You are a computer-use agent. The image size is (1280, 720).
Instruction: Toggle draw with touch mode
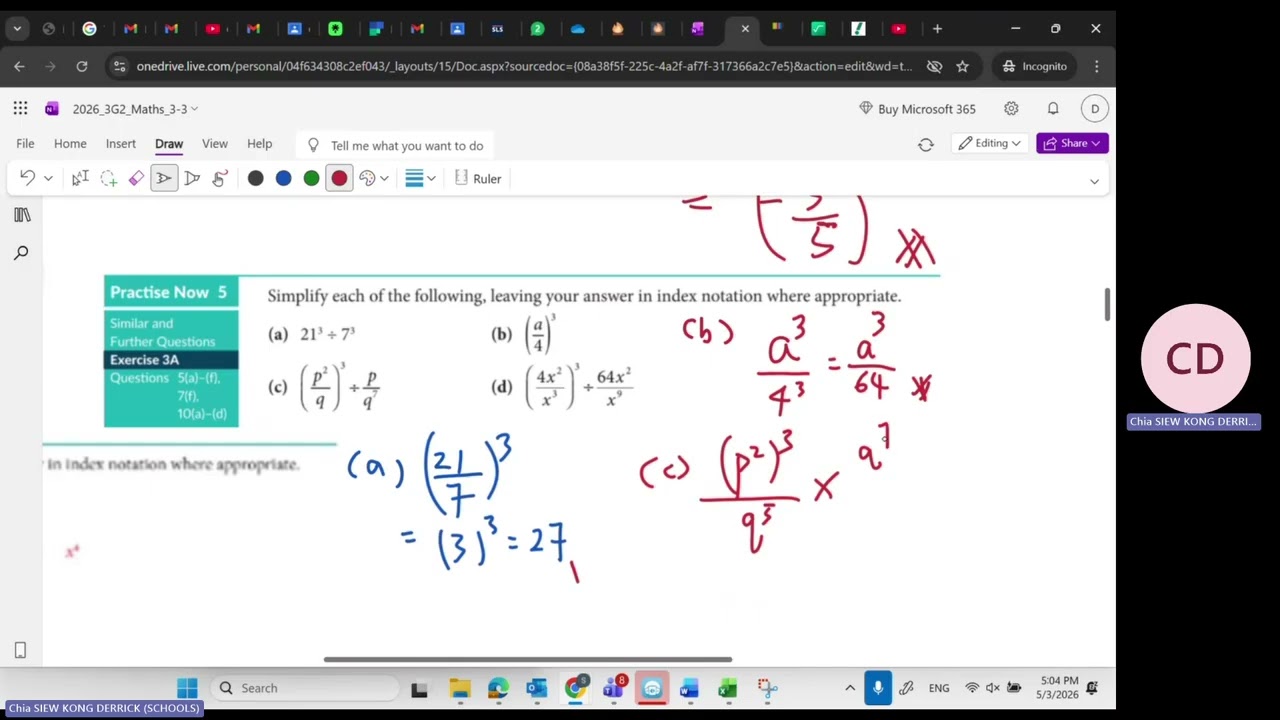coord(219,178)
